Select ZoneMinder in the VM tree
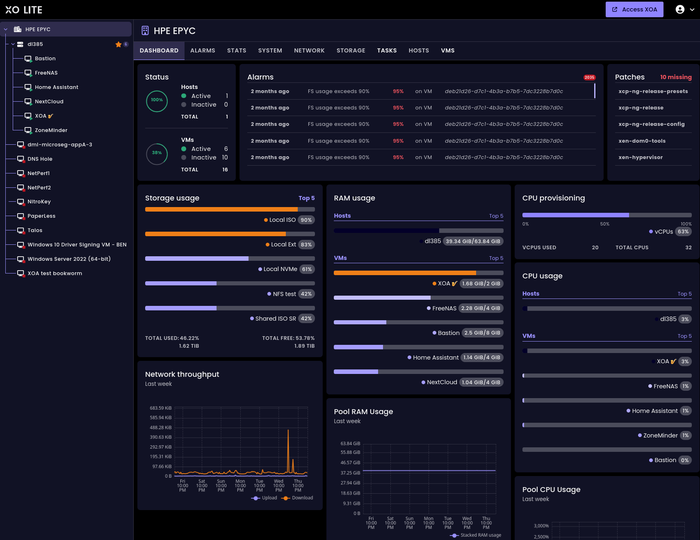Screen dimensions: 700x540 pyautogui.click(x=51, y=130)
